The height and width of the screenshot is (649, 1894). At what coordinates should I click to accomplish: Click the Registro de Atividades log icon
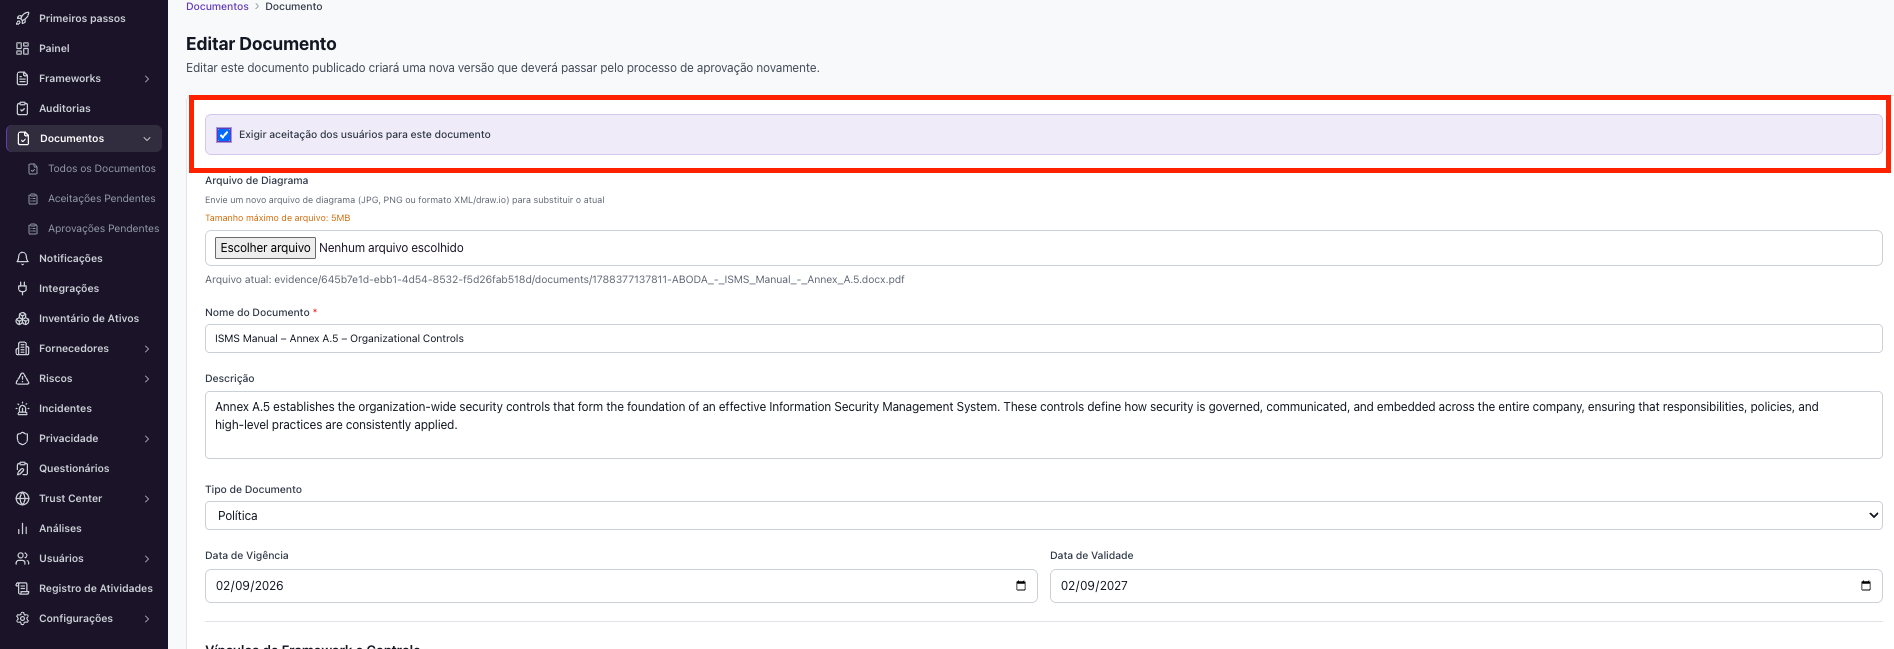(x=22, y=588)
